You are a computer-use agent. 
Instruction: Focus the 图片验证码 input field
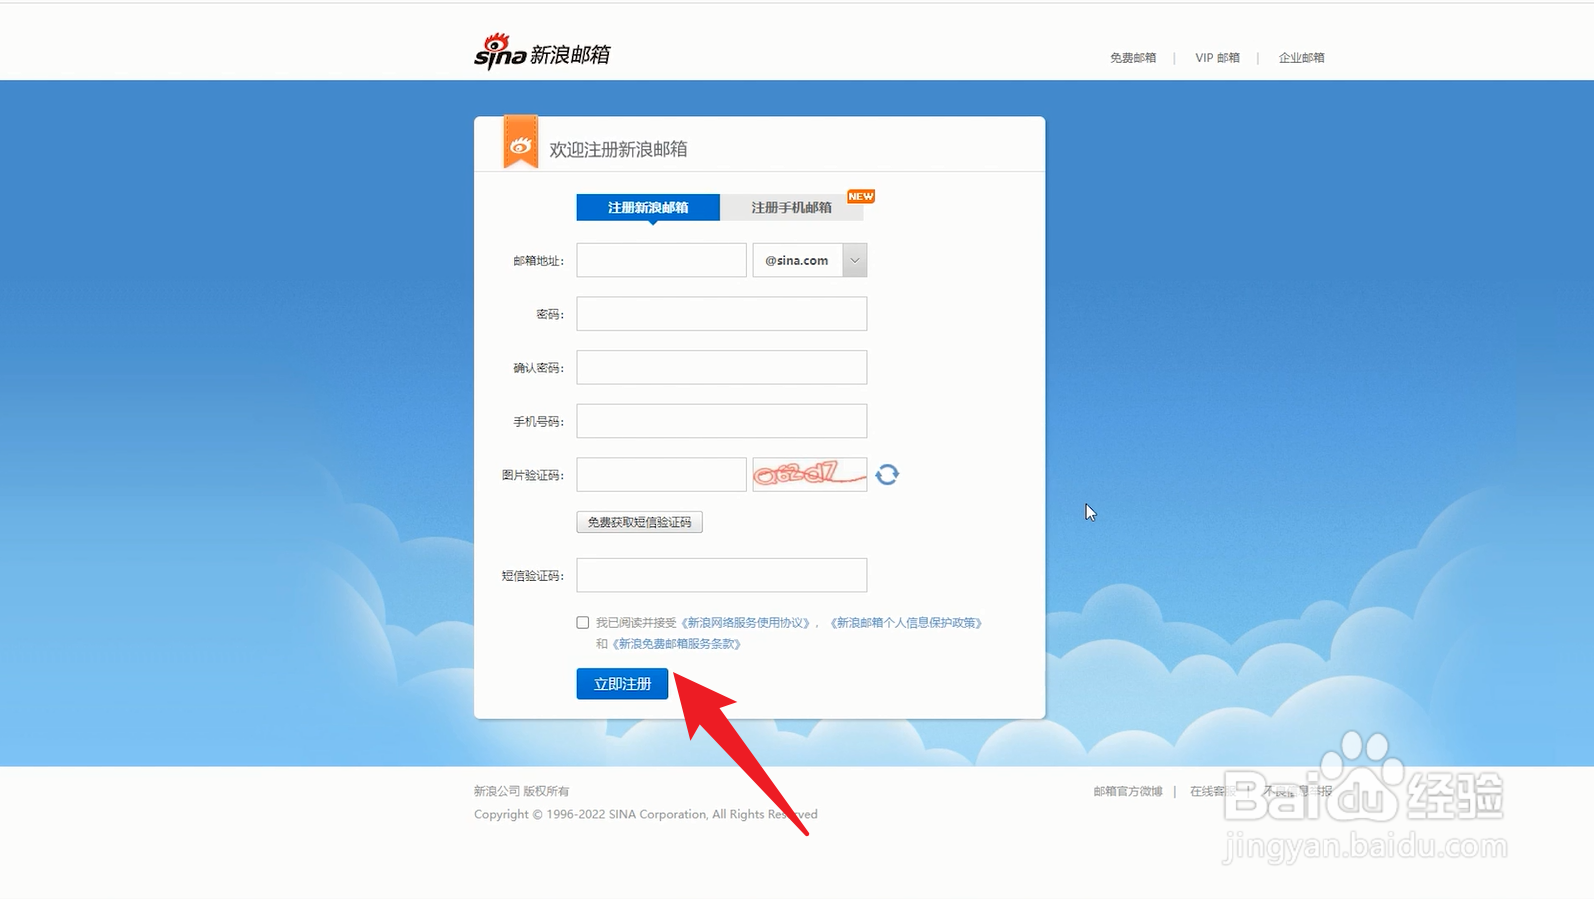661,474
